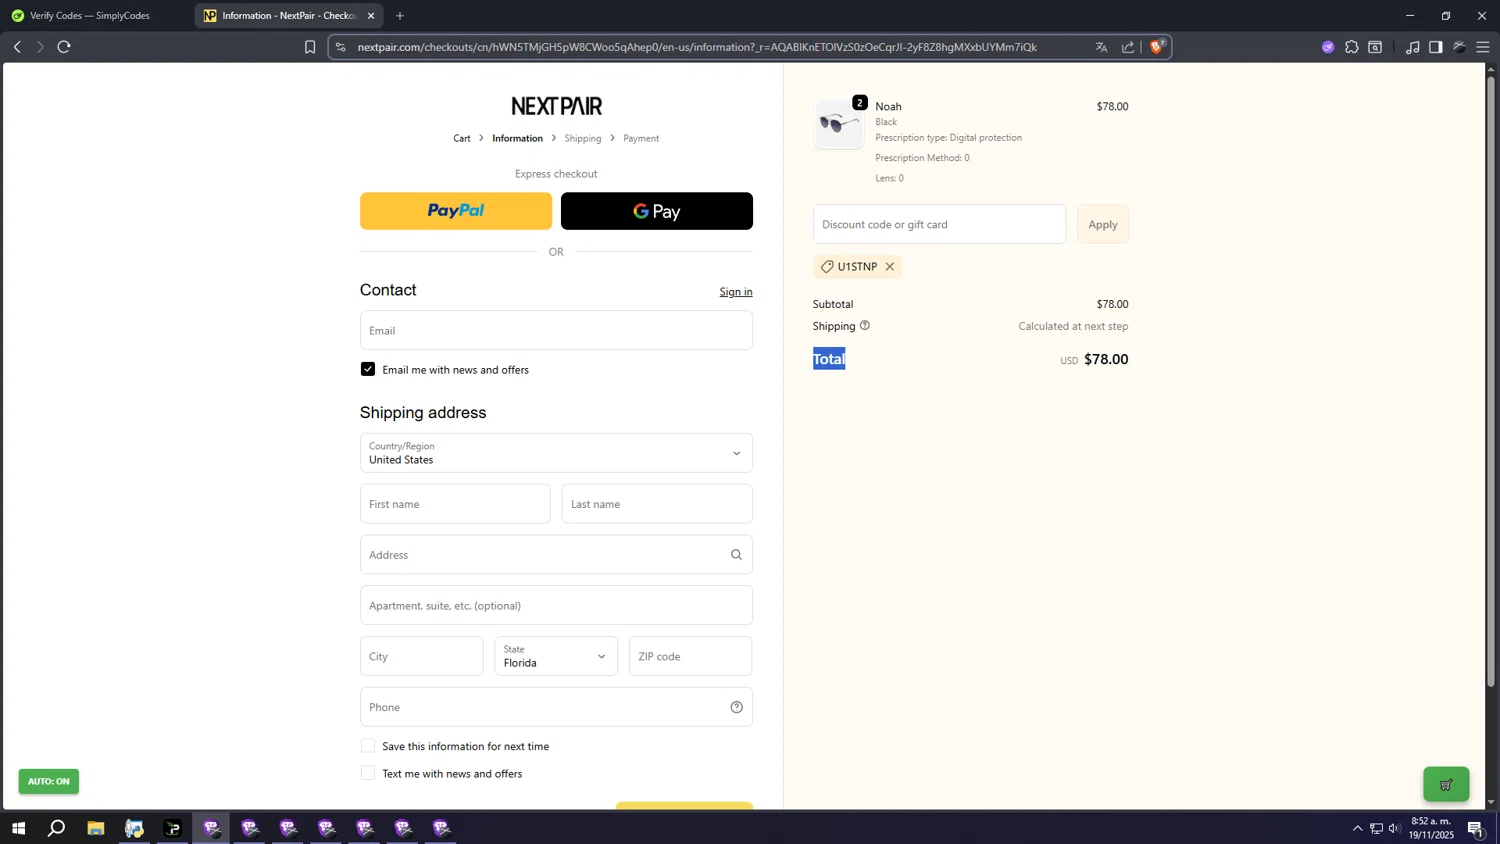Select the Payment breadcrumb step

point(641,139)
